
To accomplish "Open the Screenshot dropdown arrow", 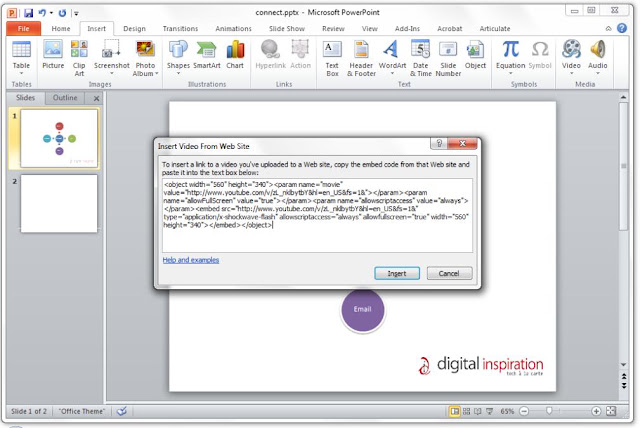I will point(111,73).
